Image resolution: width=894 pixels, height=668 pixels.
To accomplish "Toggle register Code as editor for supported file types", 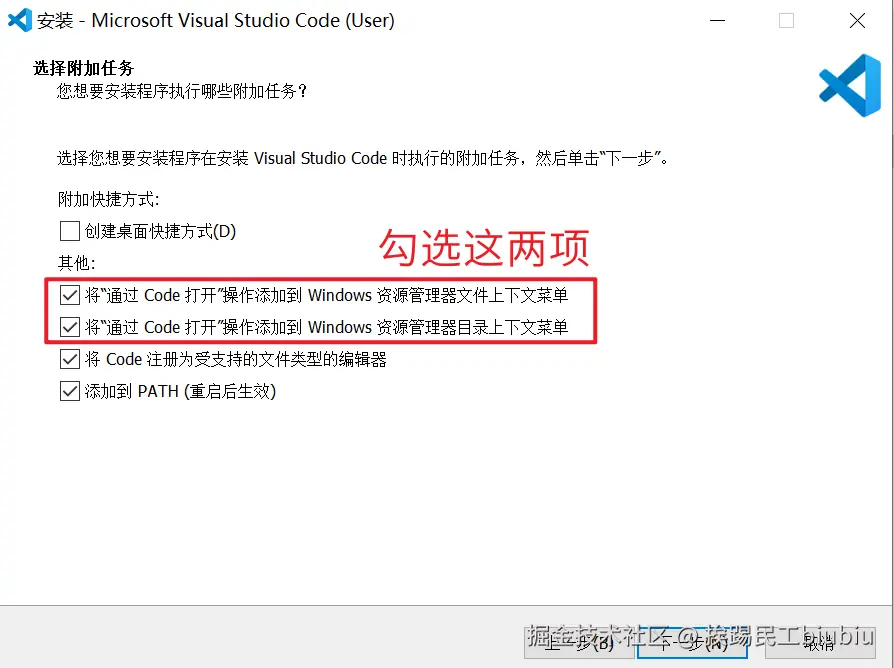I will pyautogui.click(x=70, y=359).
